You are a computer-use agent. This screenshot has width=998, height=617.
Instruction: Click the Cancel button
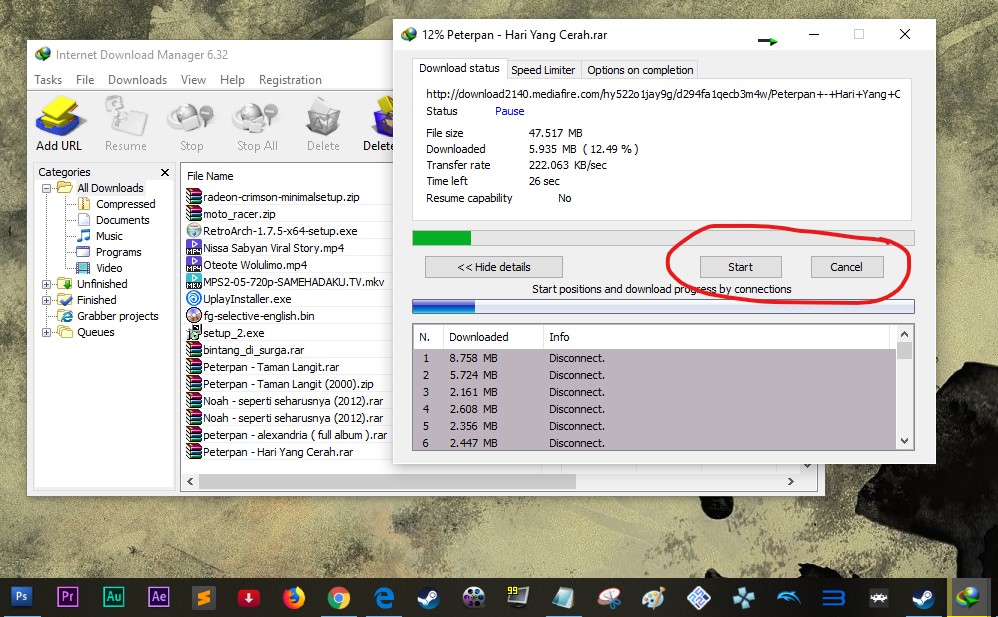point(847,267)
